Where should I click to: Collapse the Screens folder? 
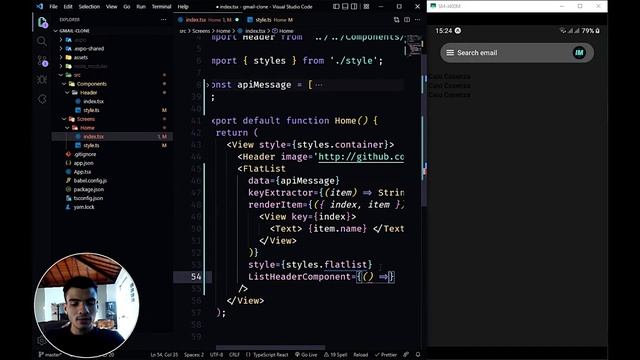[x=86, y=119]
